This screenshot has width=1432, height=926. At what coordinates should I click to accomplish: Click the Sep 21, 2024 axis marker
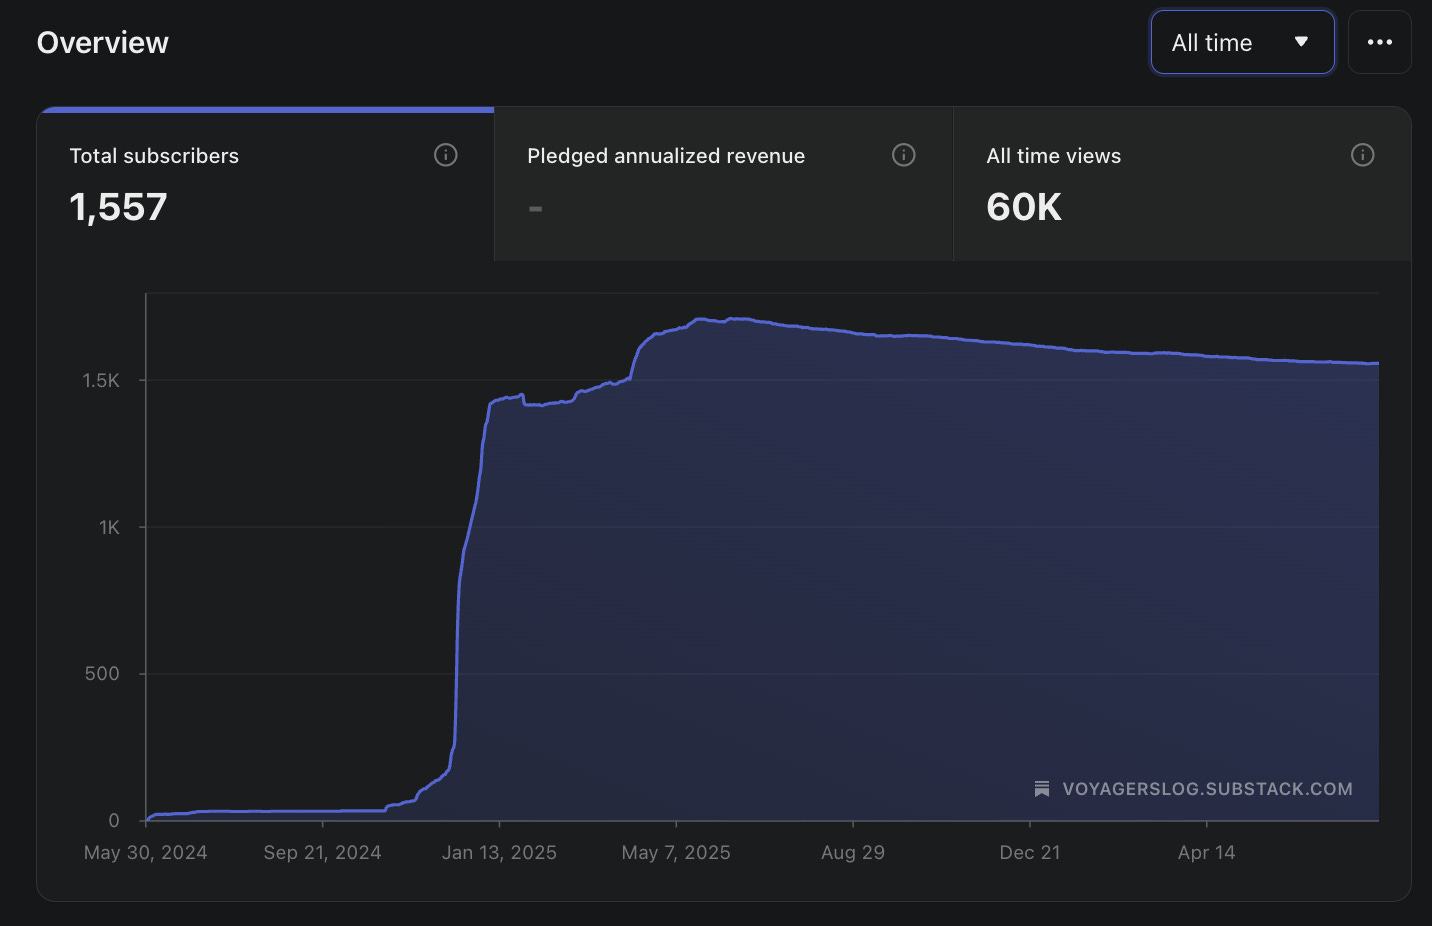tap(322, 853)
